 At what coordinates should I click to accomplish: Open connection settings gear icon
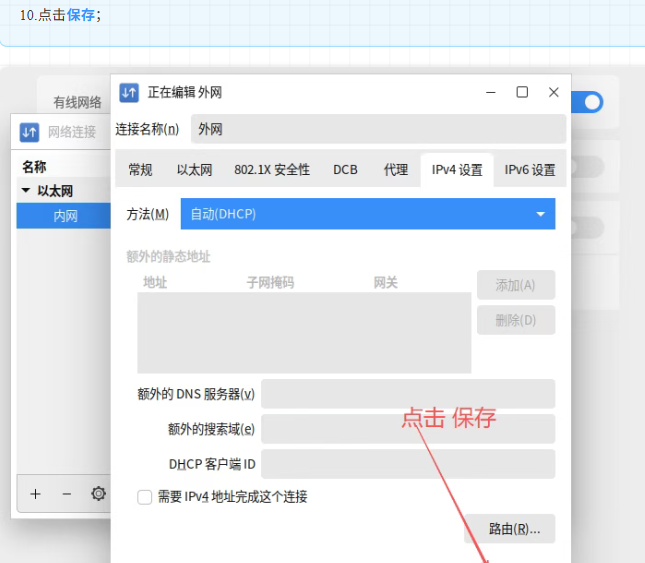coord(98,494)
